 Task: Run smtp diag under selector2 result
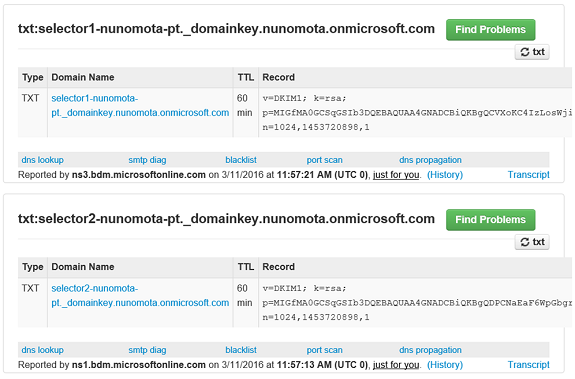147,350
